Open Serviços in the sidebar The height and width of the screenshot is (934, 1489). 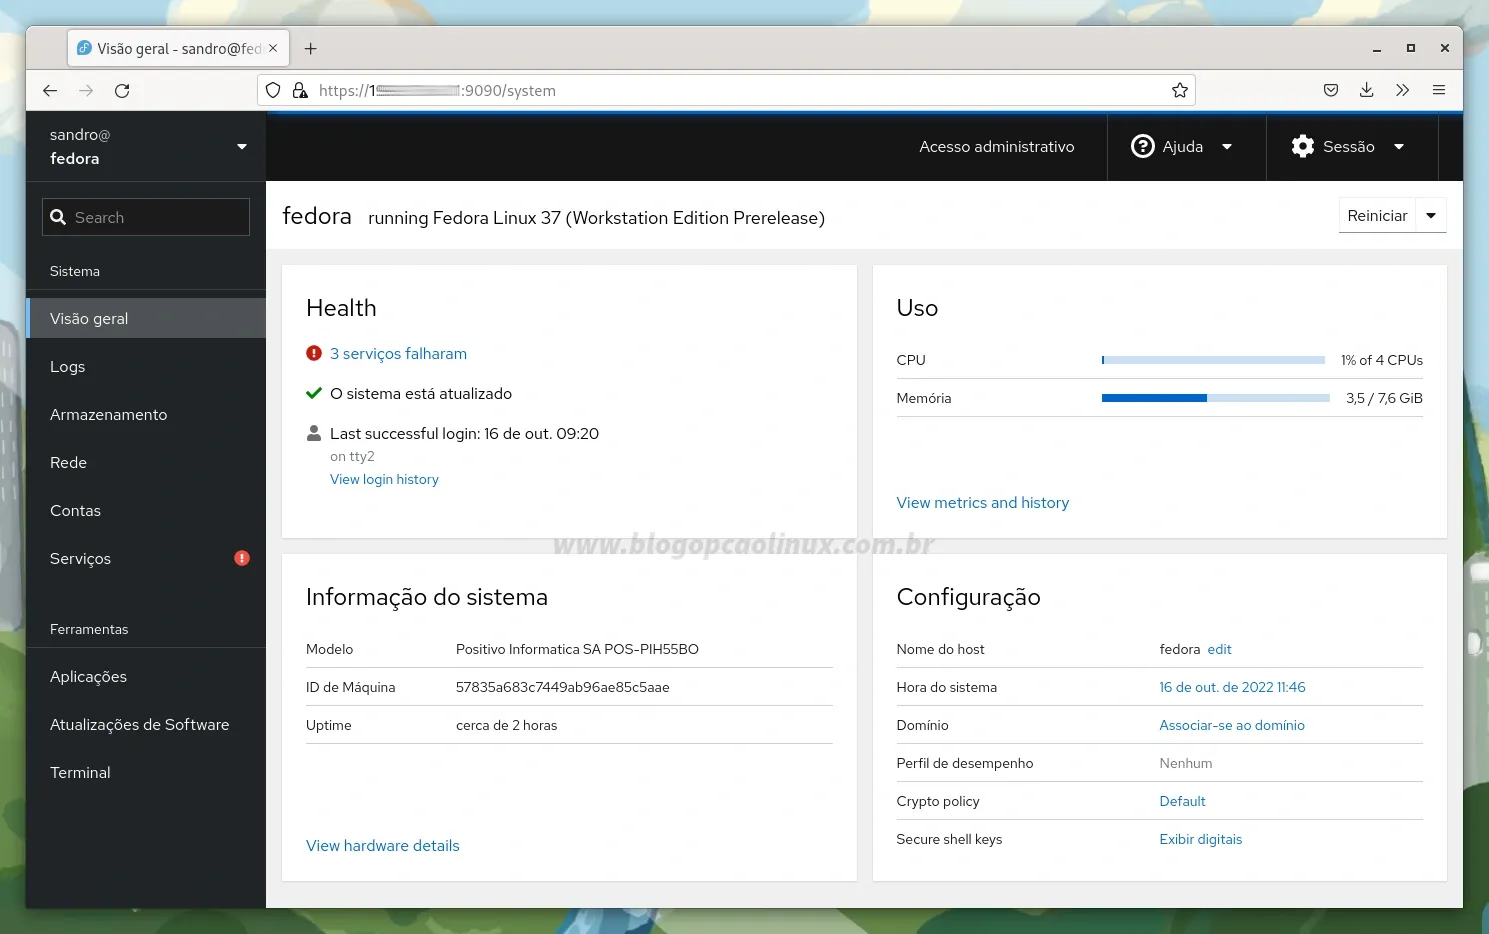[x=146, y=558]
